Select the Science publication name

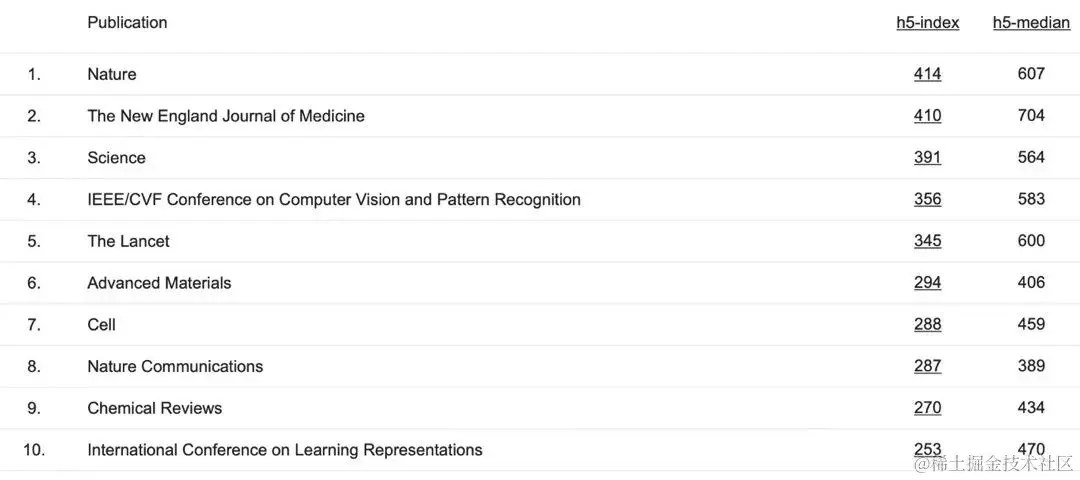click(116, 158)
